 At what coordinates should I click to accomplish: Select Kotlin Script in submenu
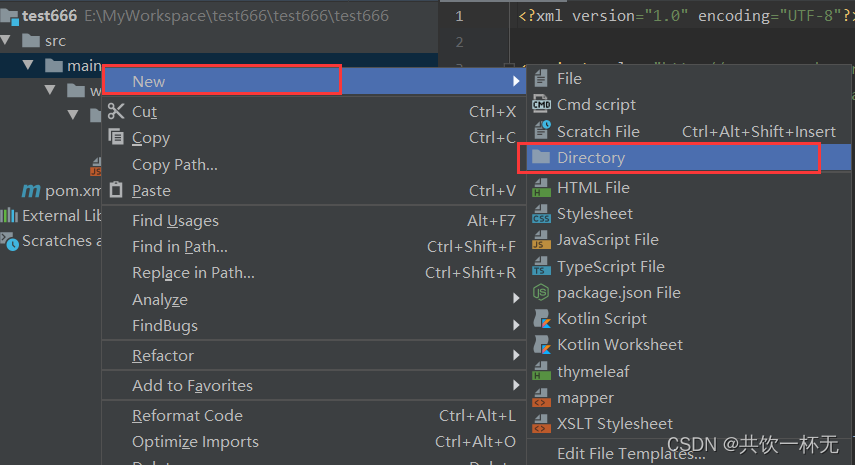click(x=689, y=318)
